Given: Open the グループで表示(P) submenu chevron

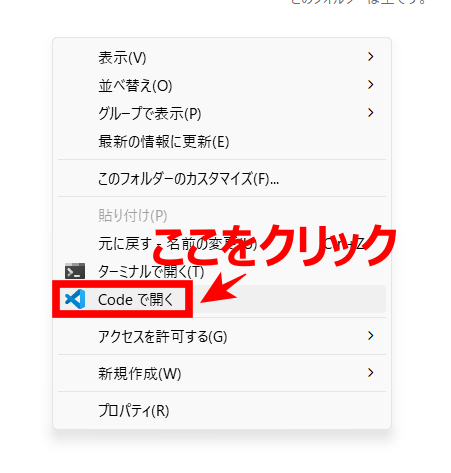Looking at the screenshot, I should tap(370, 113).
